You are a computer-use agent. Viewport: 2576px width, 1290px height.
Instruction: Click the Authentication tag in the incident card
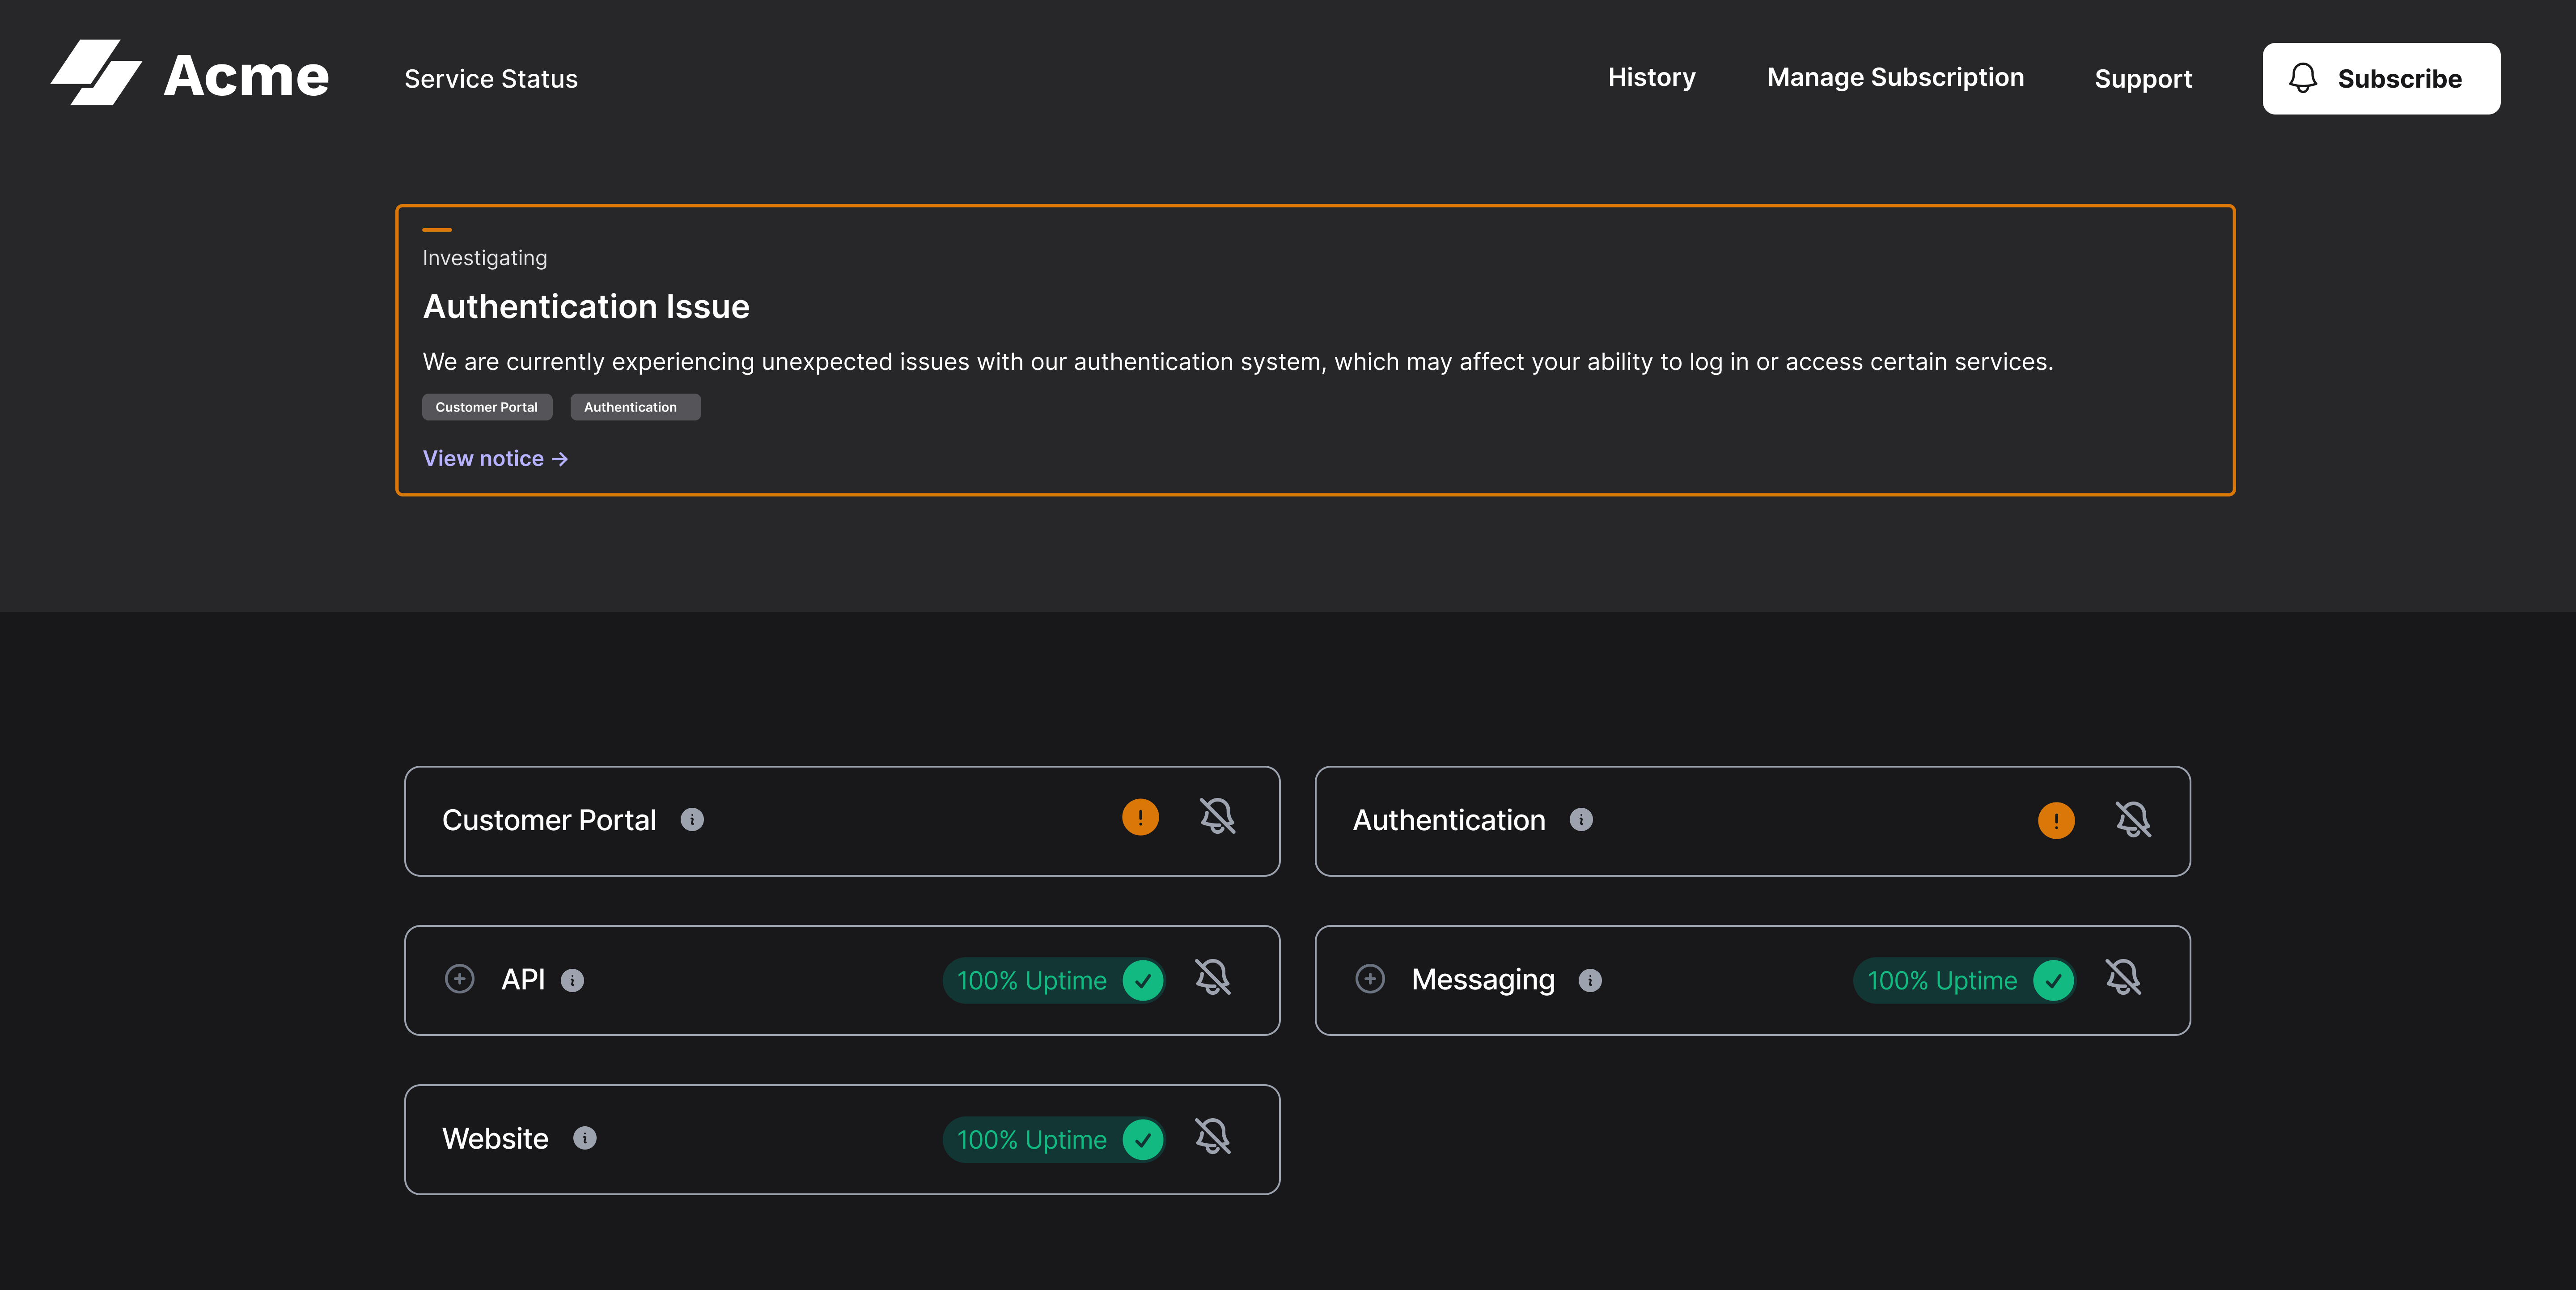coord(634,407)
